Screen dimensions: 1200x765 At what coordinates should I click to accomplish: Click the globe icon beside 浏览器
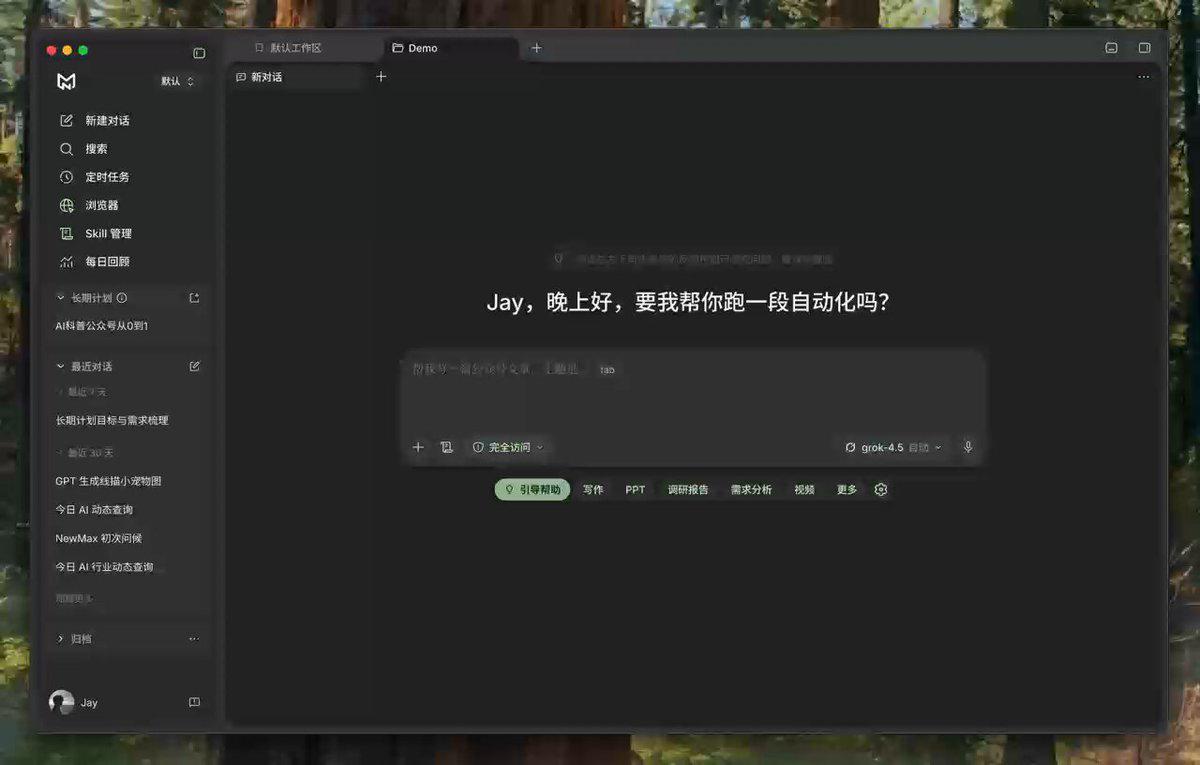coord(67,205)
